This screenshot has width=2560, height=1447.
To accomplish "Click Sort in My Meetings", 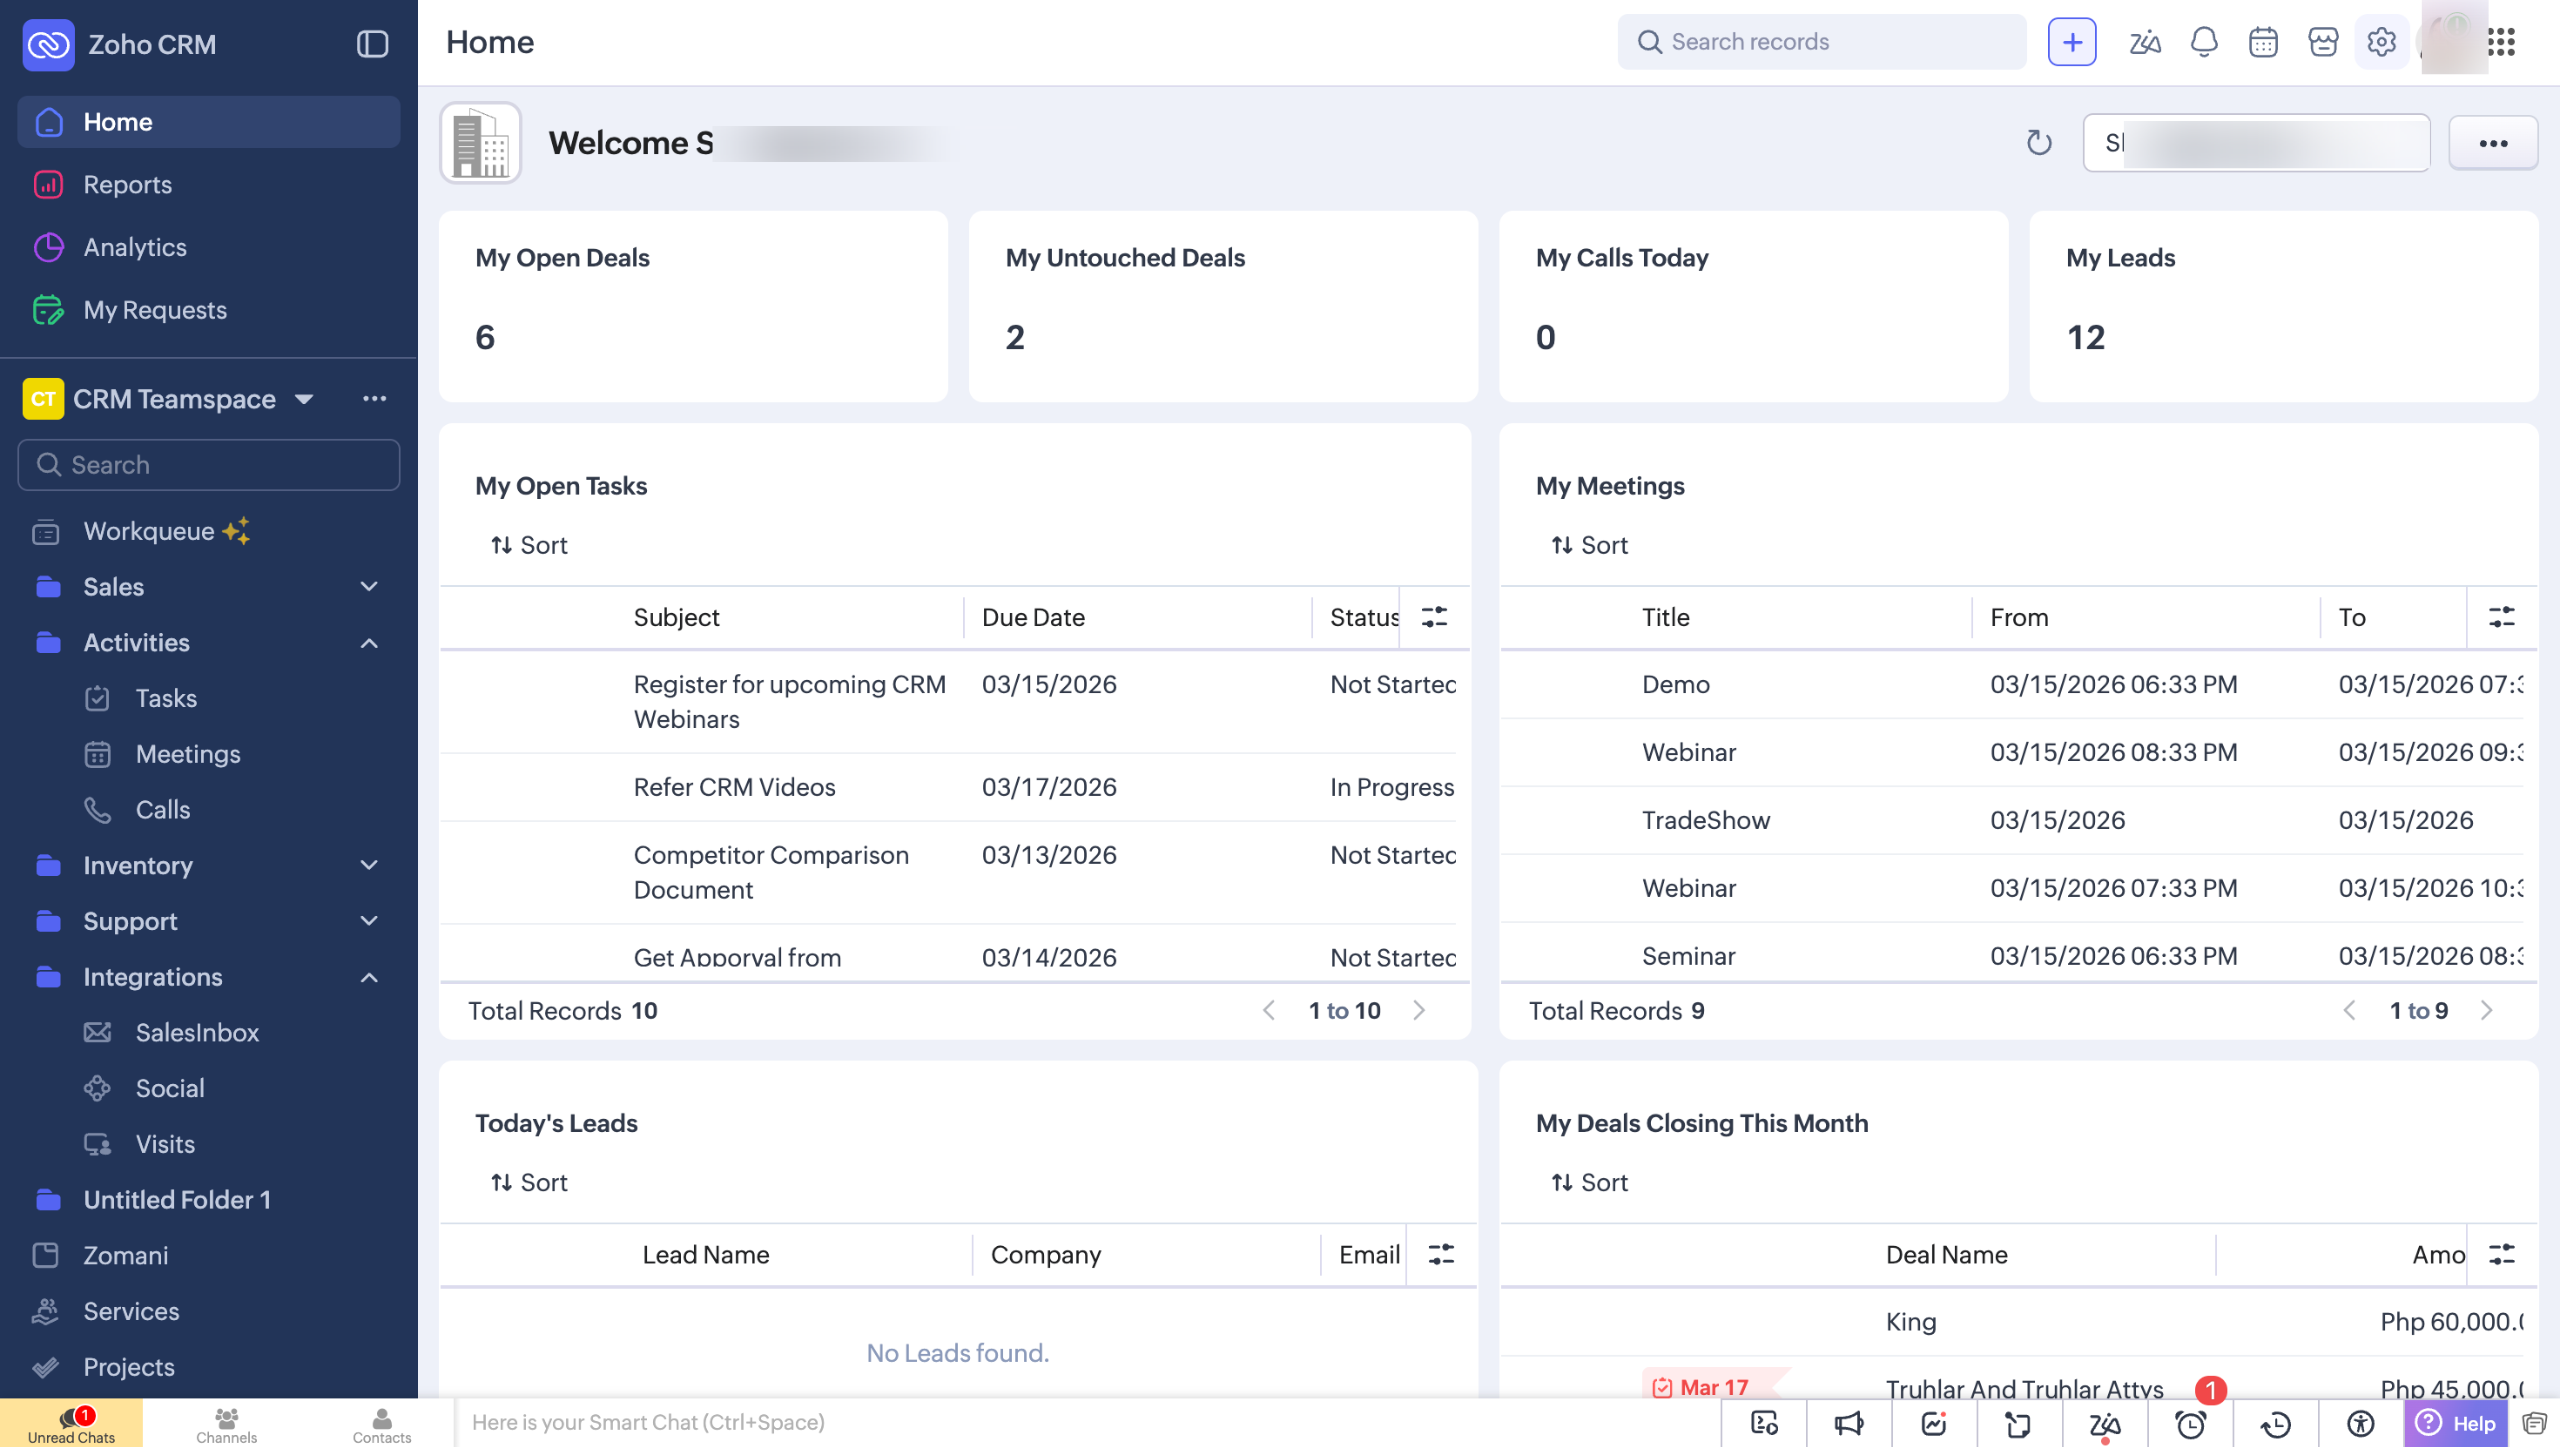I will tap(1589, 545).
